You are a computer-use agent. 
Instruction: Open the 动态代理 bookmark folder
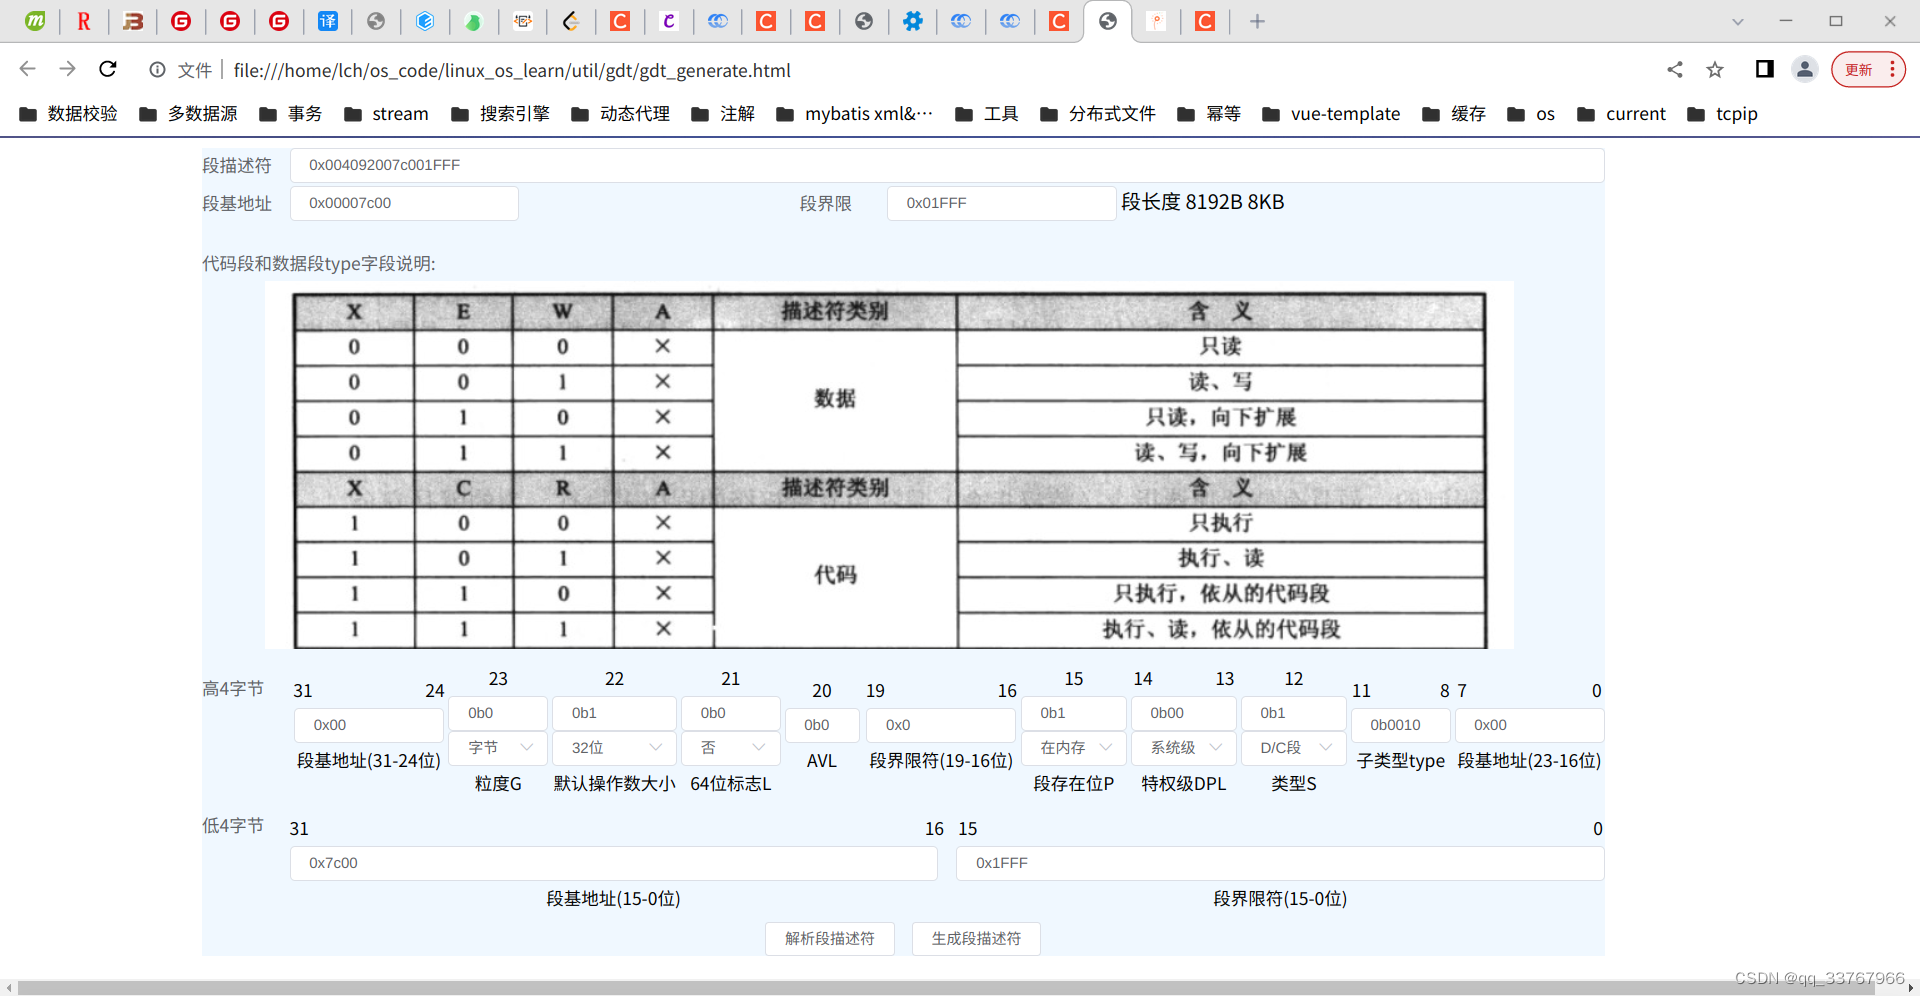click(x=620, y=114)
